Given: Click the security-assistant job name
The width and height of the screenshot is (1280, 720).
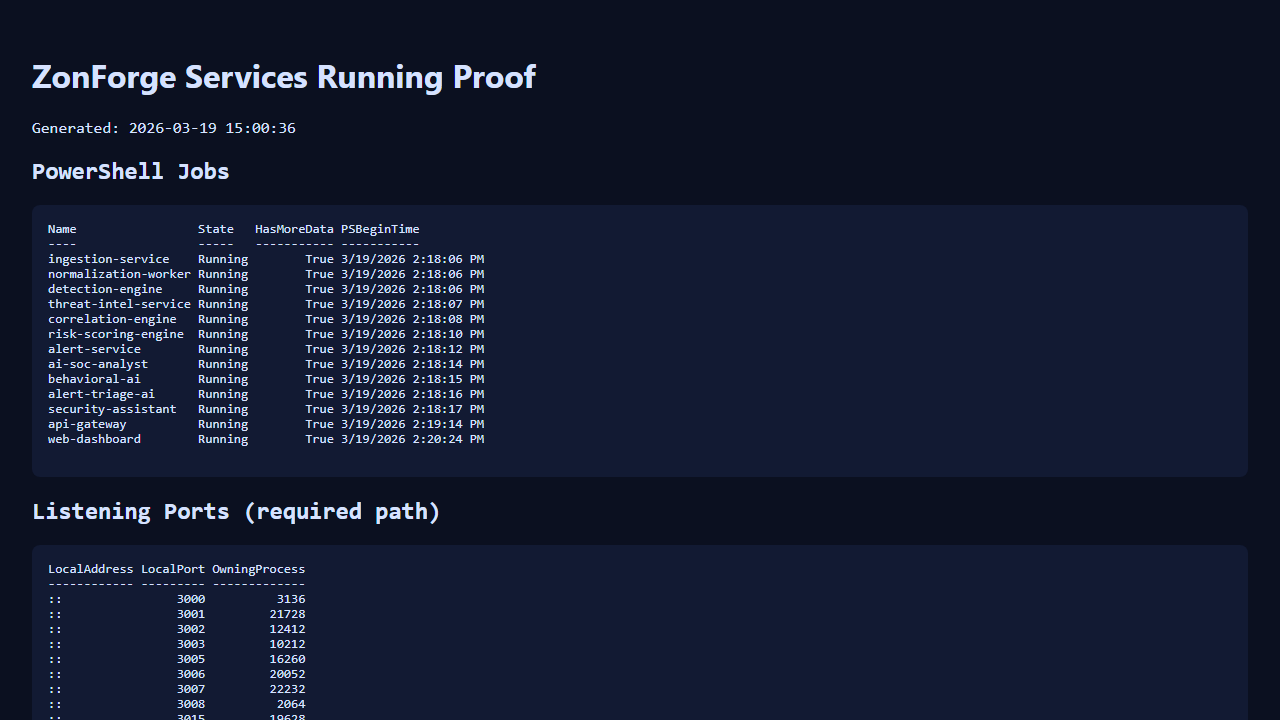Looking at the screenshot, I should tap(112, 409).
